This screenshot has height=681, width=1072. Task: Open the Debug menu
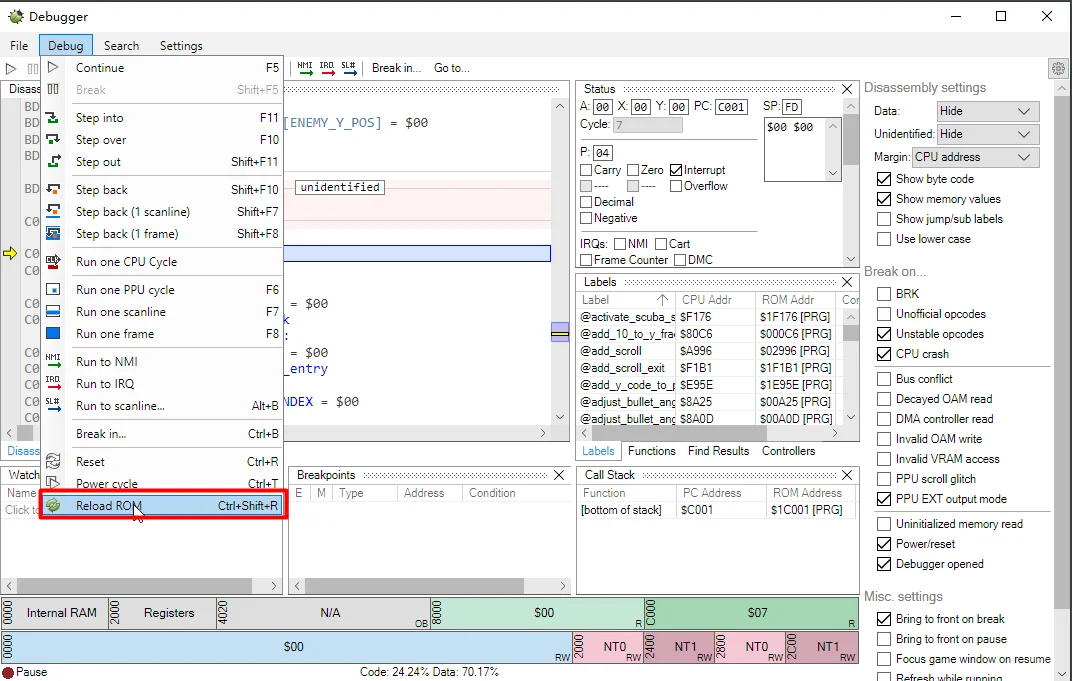pyautogui.click(x=66, y=45)
